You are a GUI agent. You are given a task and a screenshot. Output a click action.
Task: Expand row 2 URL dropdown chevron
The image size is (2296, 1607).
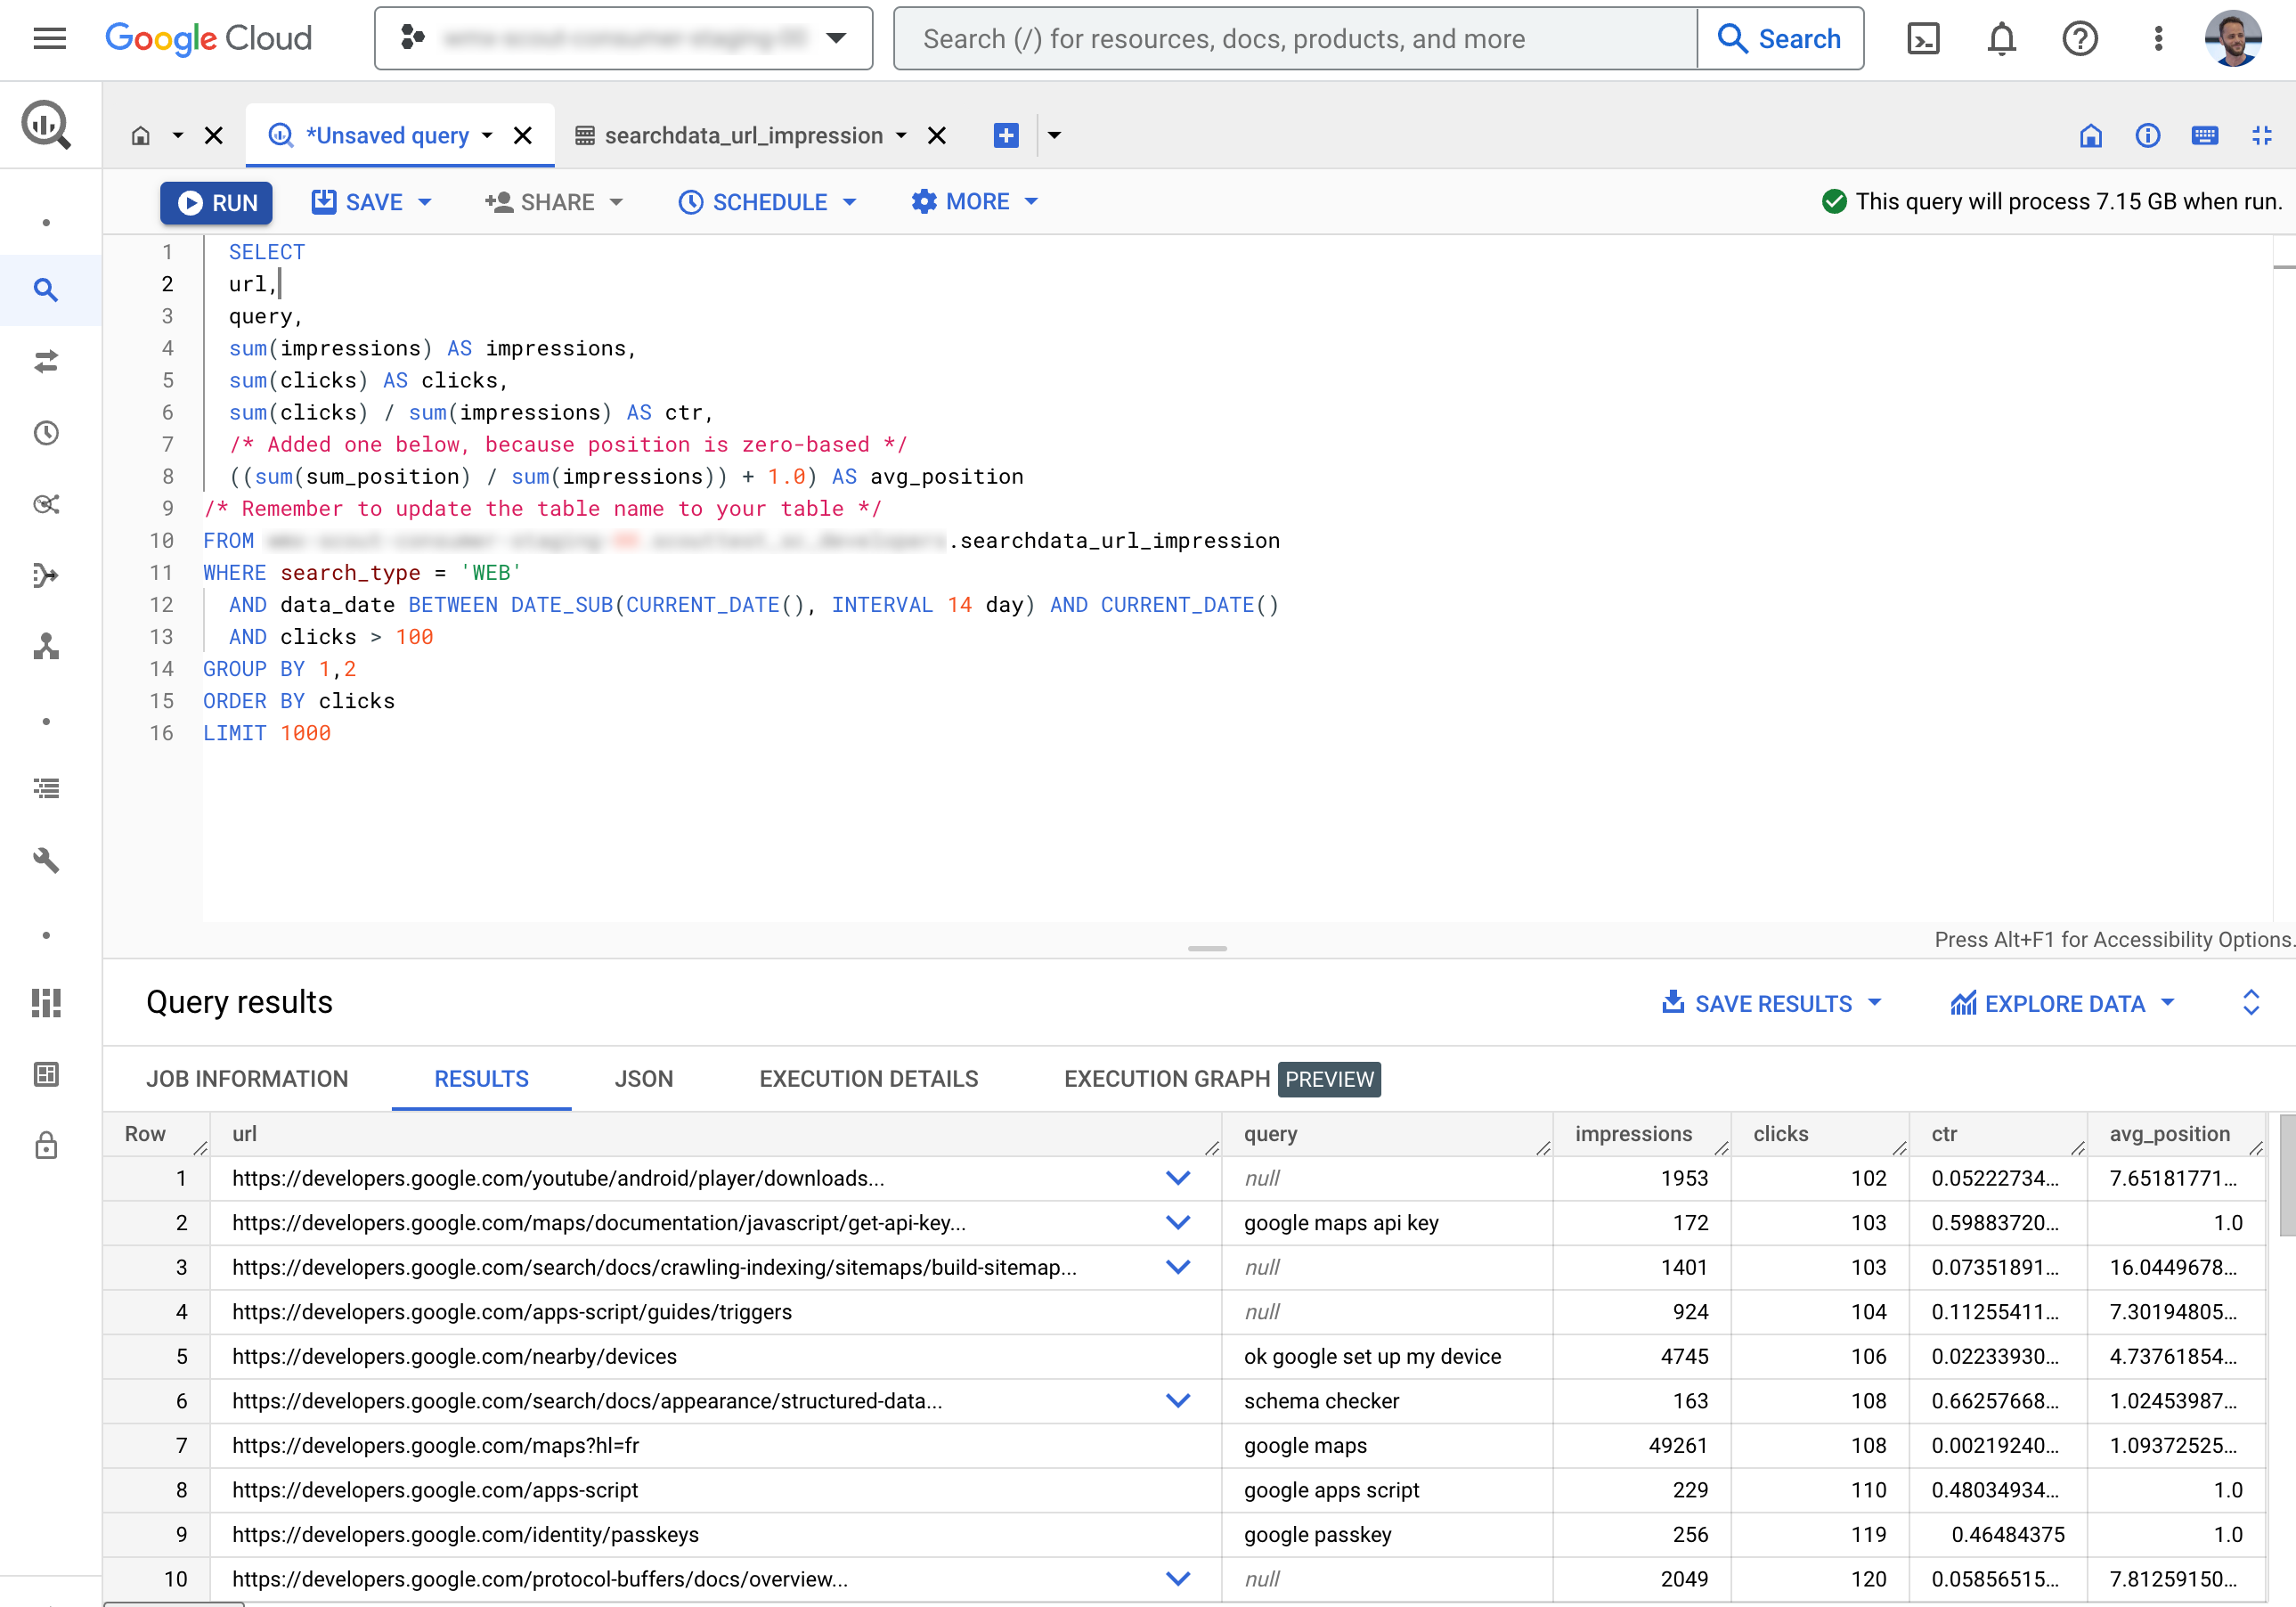coord(1179,1223)
